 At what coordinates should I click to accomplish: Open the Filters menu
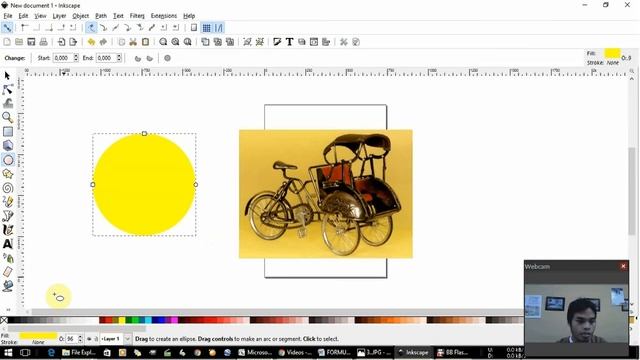pyautogui.click(x=137, y=16)
